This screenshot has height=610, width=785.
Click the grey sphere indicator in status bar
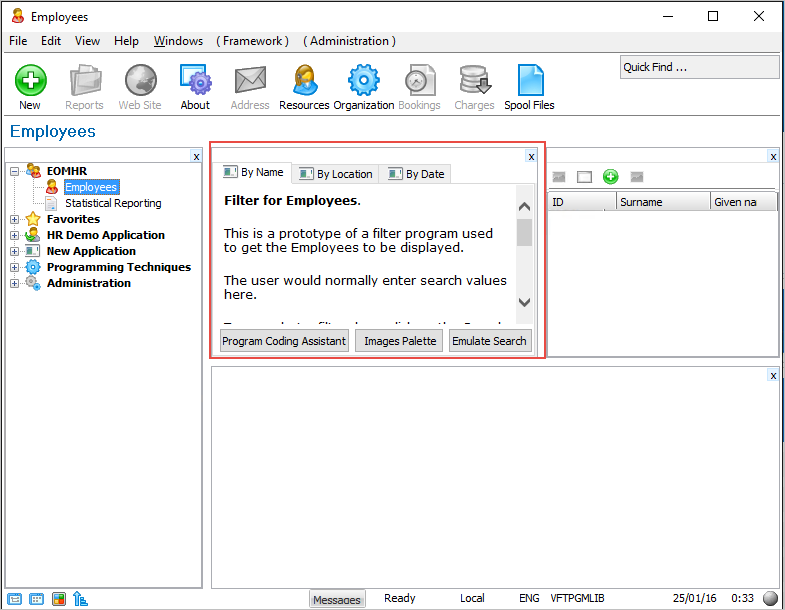[770, 598]
